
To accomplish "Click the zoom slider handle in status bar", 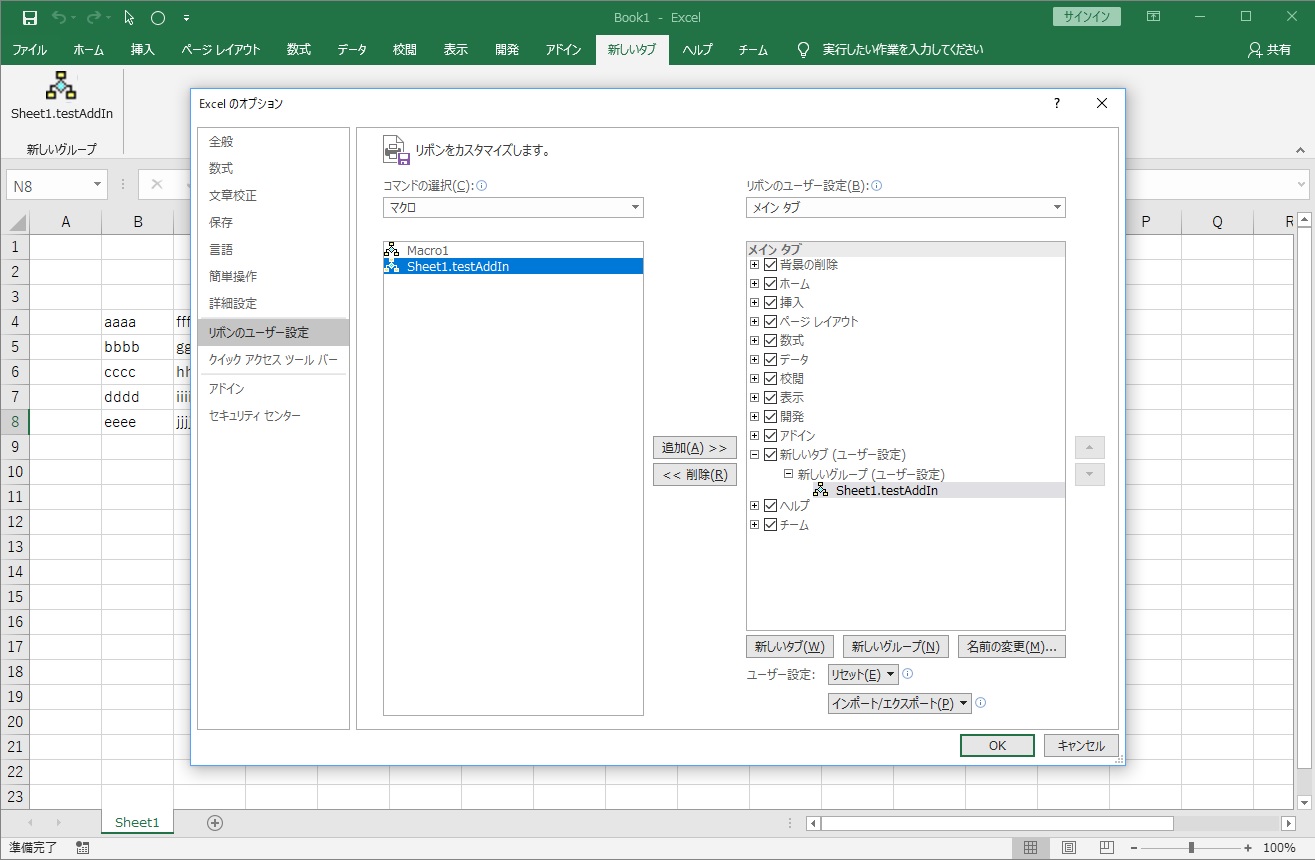I will click(x=1191, y=848).
